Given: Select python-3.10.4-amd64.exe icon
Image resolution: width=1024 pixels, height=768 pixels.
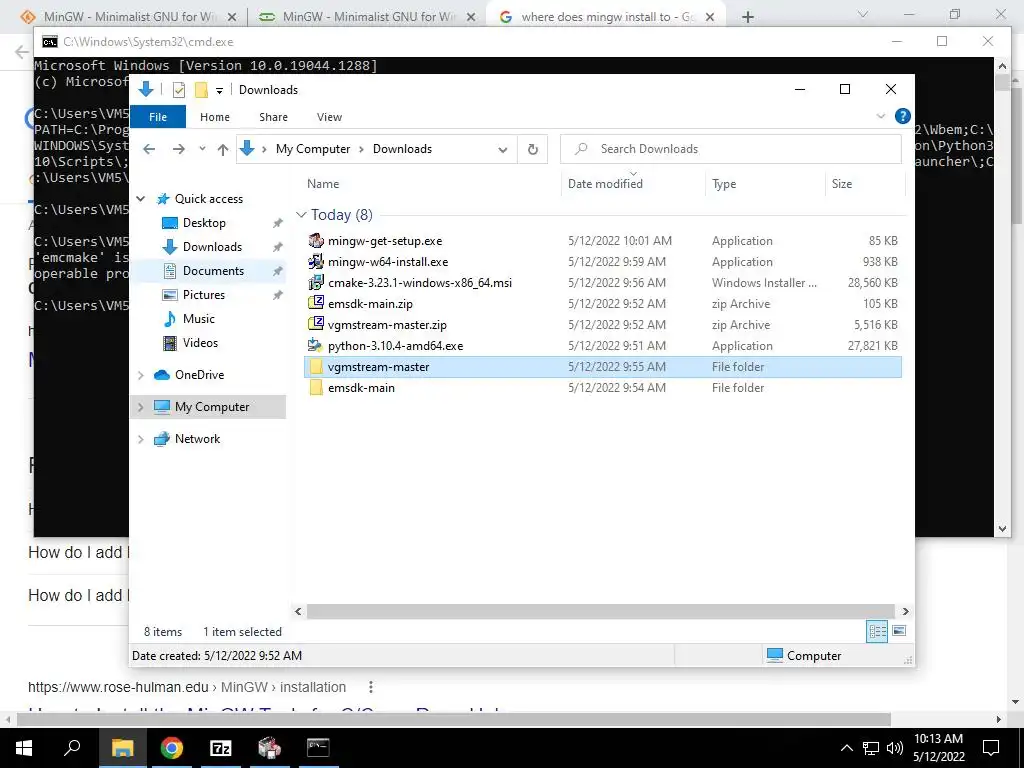Looking at the screenshot, I should tap(316, 345).
